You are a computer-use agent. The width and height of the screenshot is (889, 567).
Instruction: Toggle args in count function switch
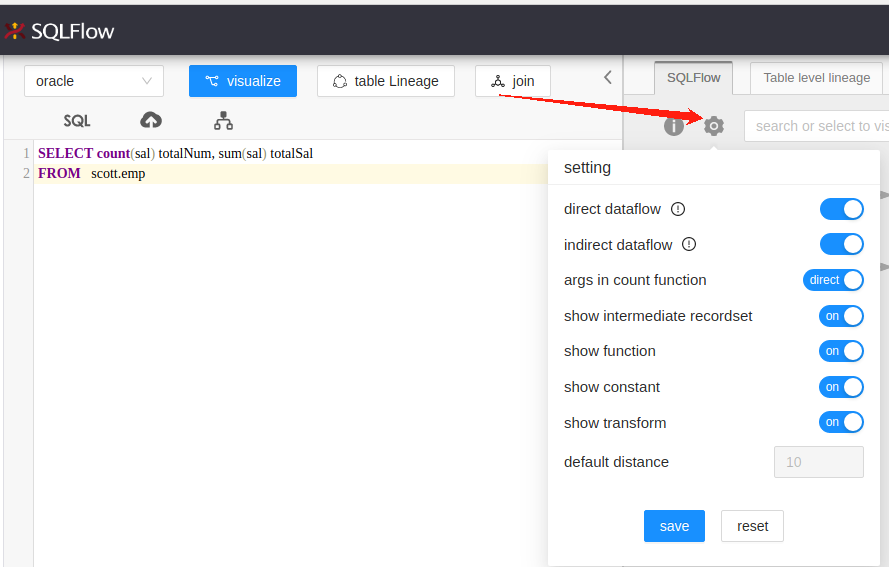[833, 280]
